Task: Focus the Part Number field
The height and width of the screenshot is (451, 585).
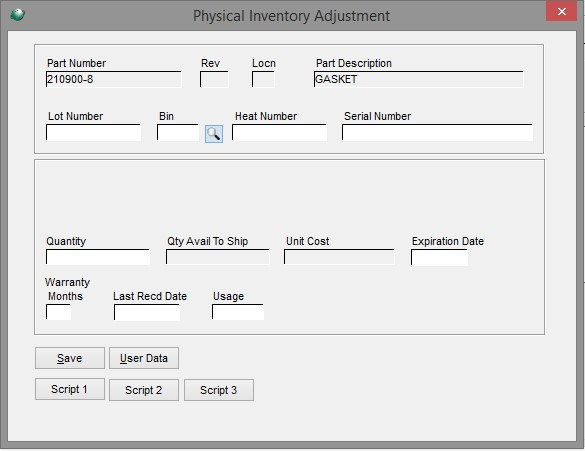Action: pos(114,79)
